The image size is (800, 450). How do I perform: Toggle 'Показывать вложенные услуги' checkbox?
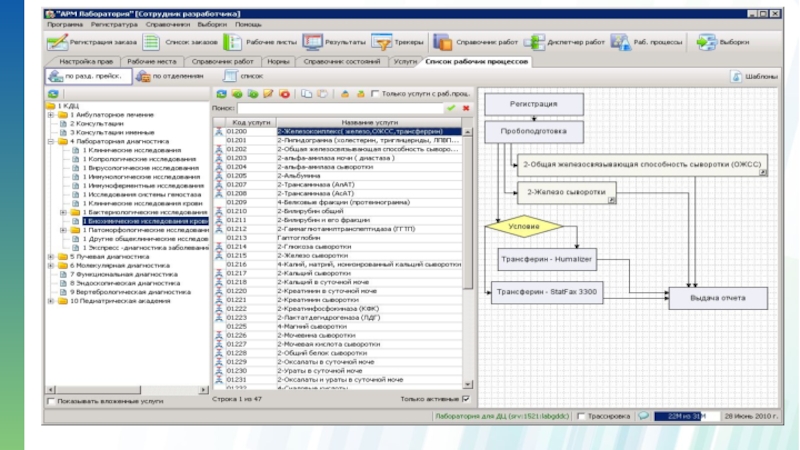52,401
